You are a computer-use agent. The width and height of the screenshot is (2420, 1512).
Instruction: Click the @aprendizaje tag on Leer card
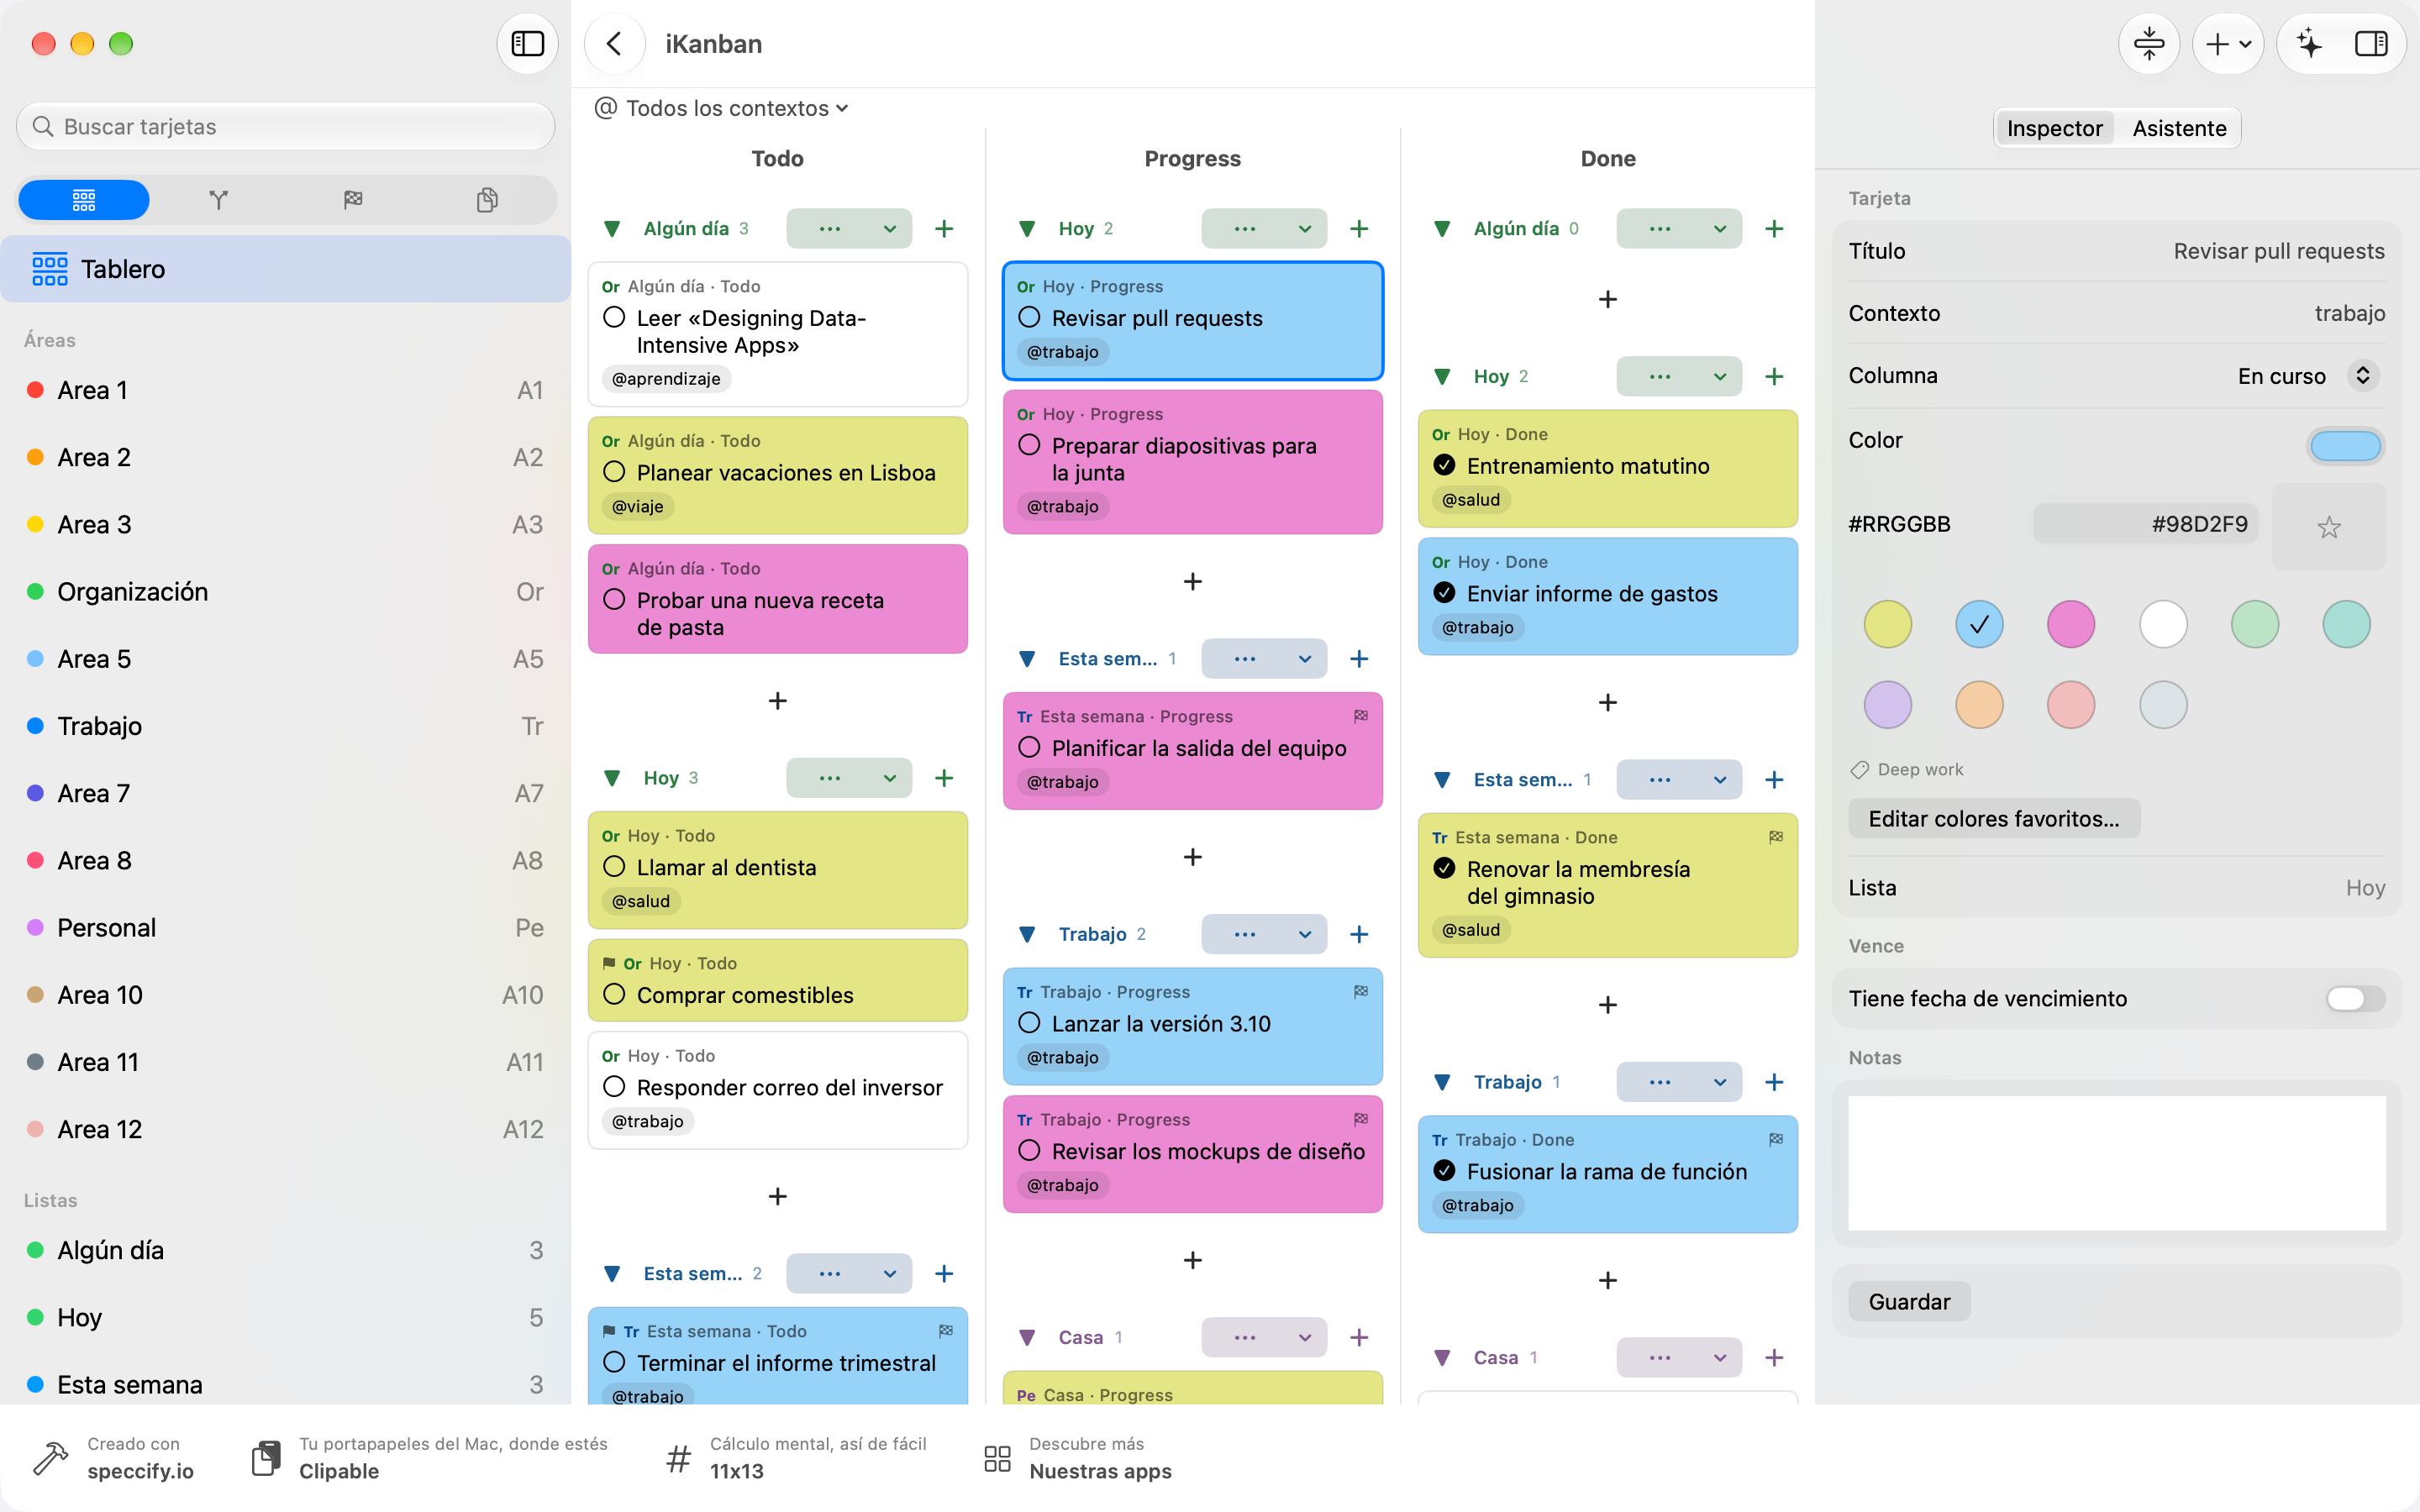[x=666, y=379]
